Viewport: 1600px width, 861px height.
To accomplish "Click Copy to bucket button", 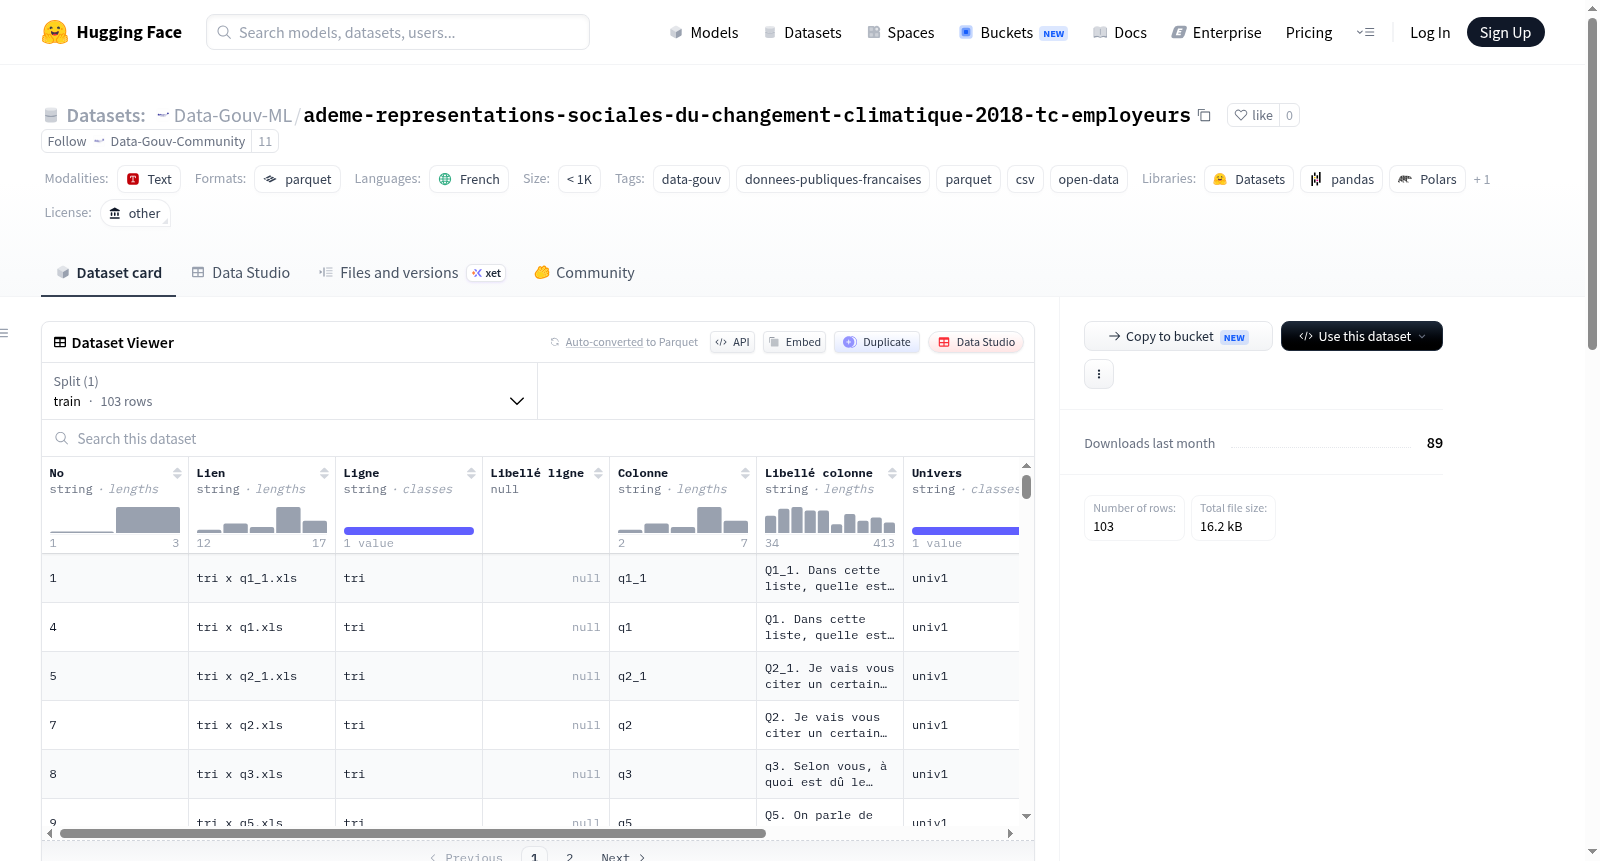I will click(1178, 336).
